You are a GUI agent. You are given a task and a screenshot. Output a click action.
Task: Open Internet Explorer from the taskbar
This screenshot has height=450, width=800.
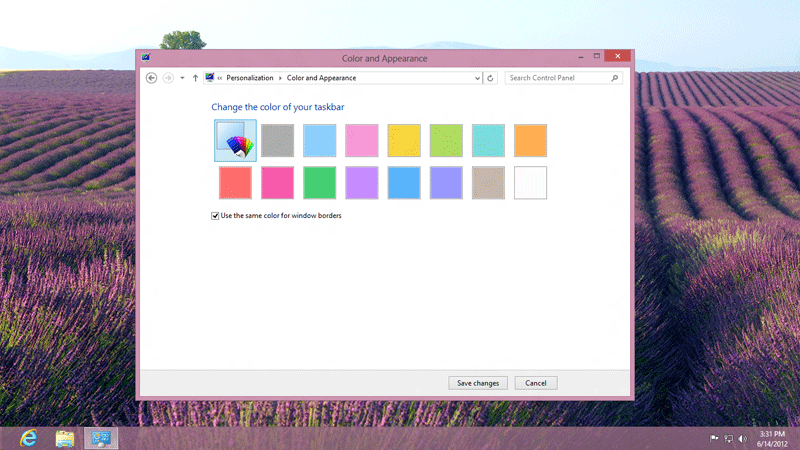[x=28, y=438]
